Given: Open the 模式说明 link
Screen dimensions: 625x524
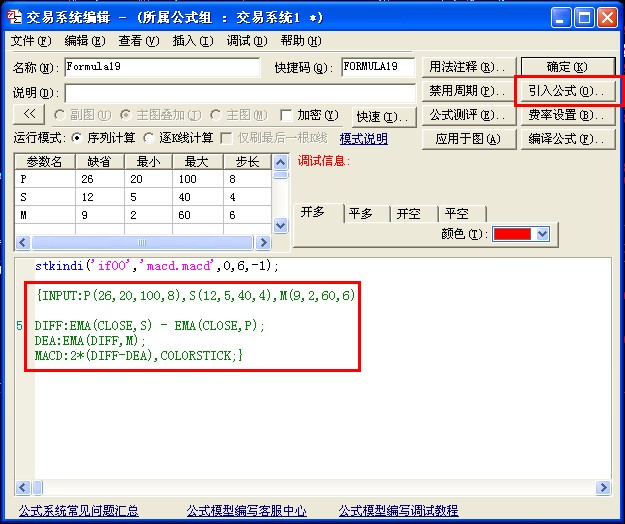Looking at the screenshot, I should tap(364, 139).
